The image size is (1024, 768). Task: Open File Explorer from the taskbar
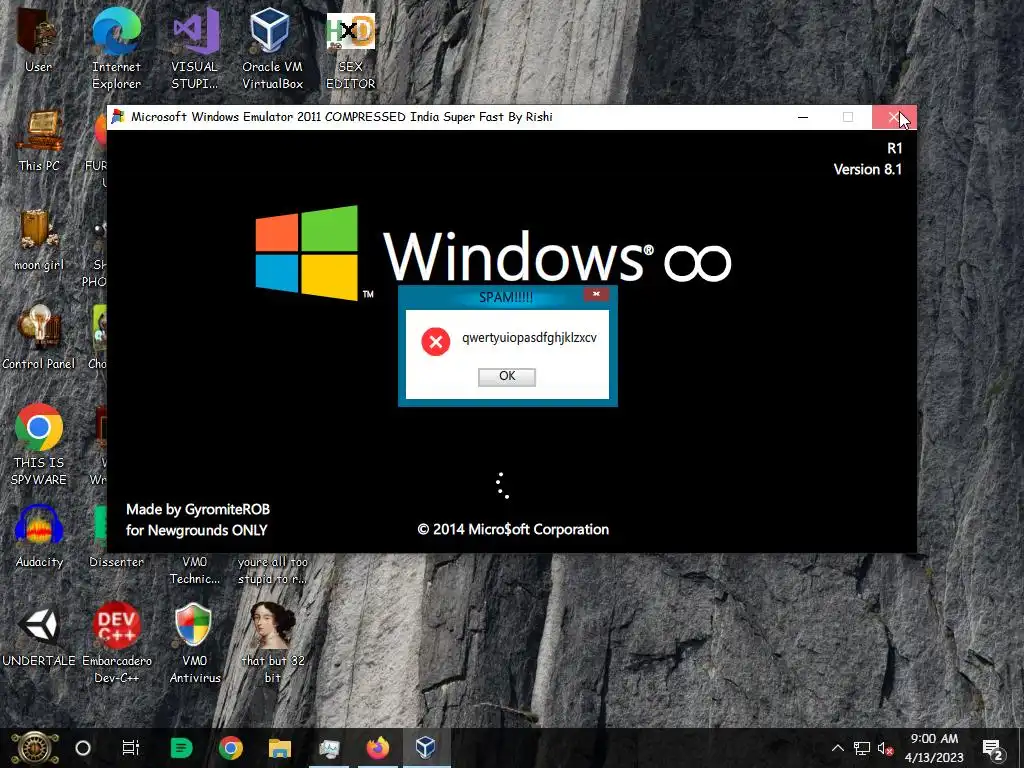click(280, 748)
